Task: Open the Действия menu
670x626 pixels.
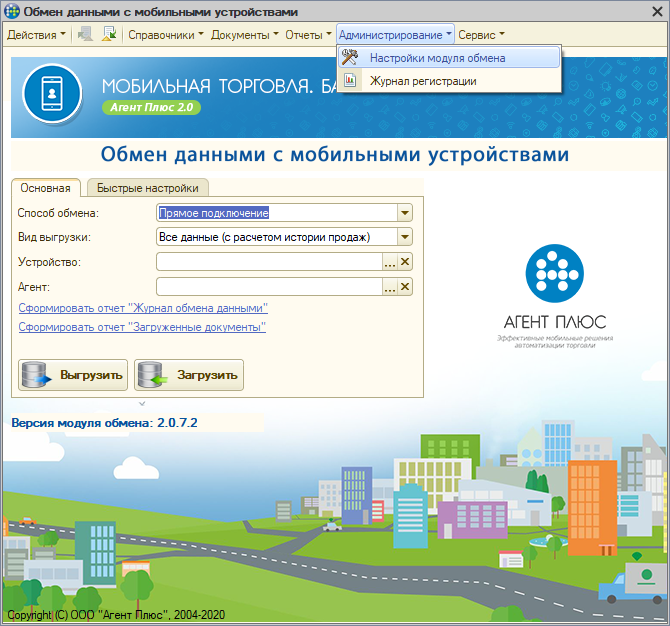Action: pos(36,35)
